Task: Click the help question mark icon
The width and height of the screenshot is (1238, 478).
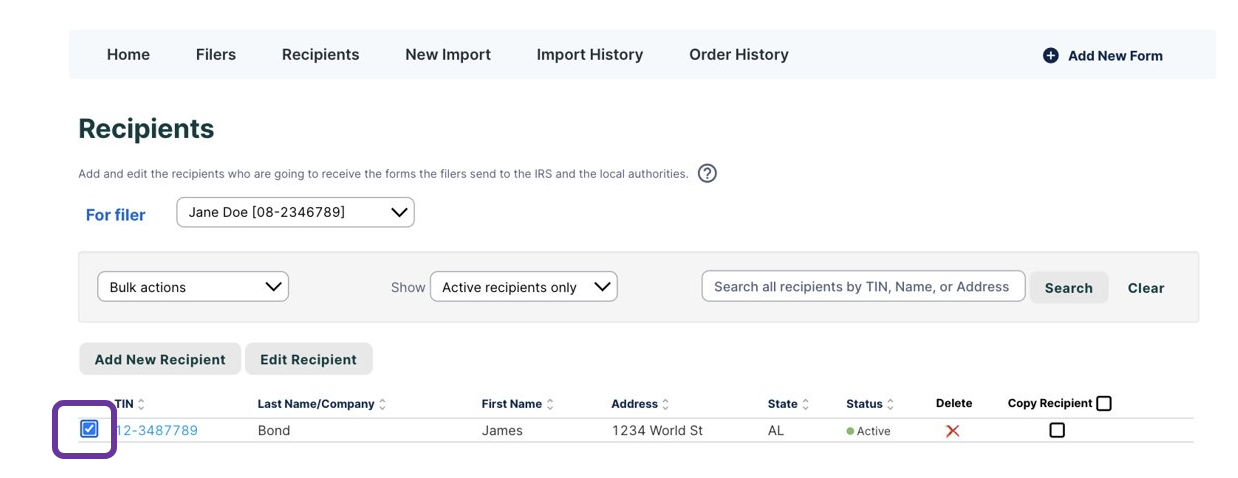Action: [707, 173]
